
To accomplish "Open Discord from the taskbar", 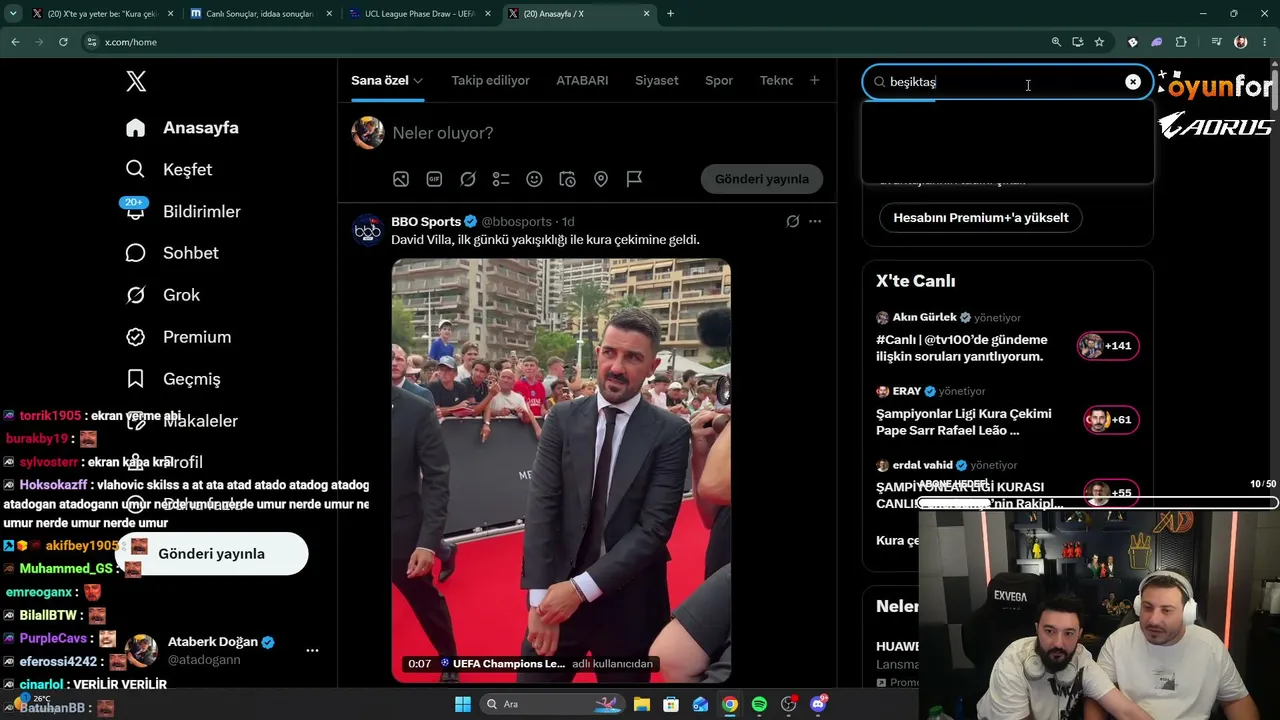I will pos(819,704).
